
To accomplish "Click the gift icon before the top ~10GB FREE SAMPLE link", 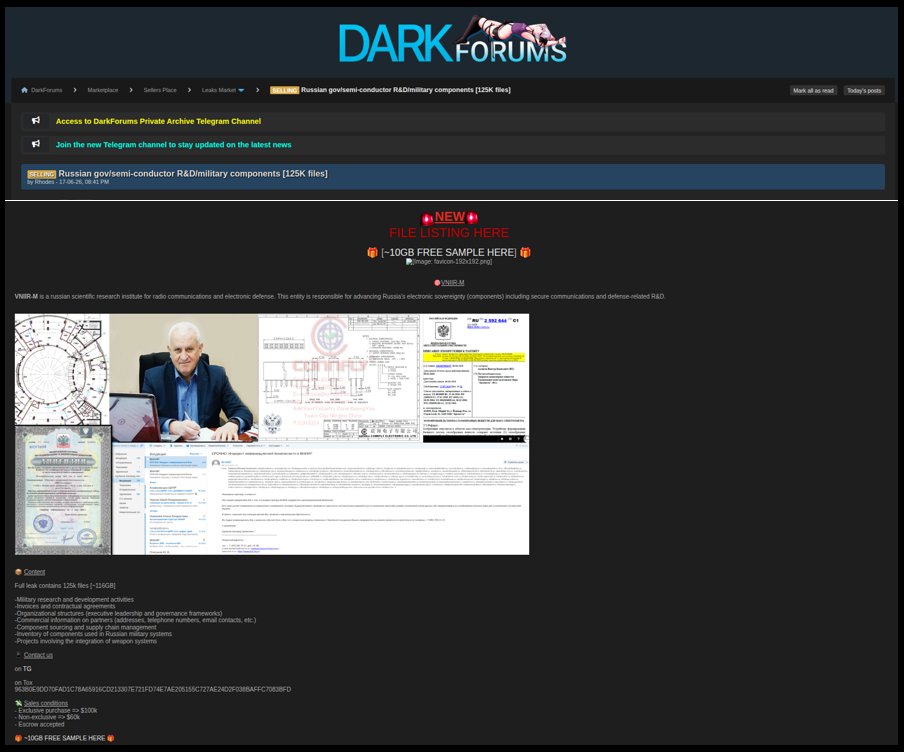I will [x=372, y=252].
